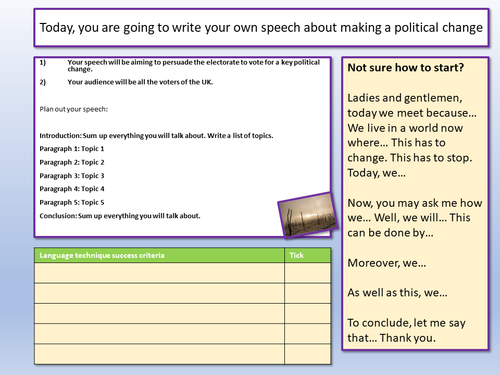Image resolution: width=500 pixels, height=375 pixels.
Task: Select 'Language technique success criteria' table header
Action: (x=102, y=255)
